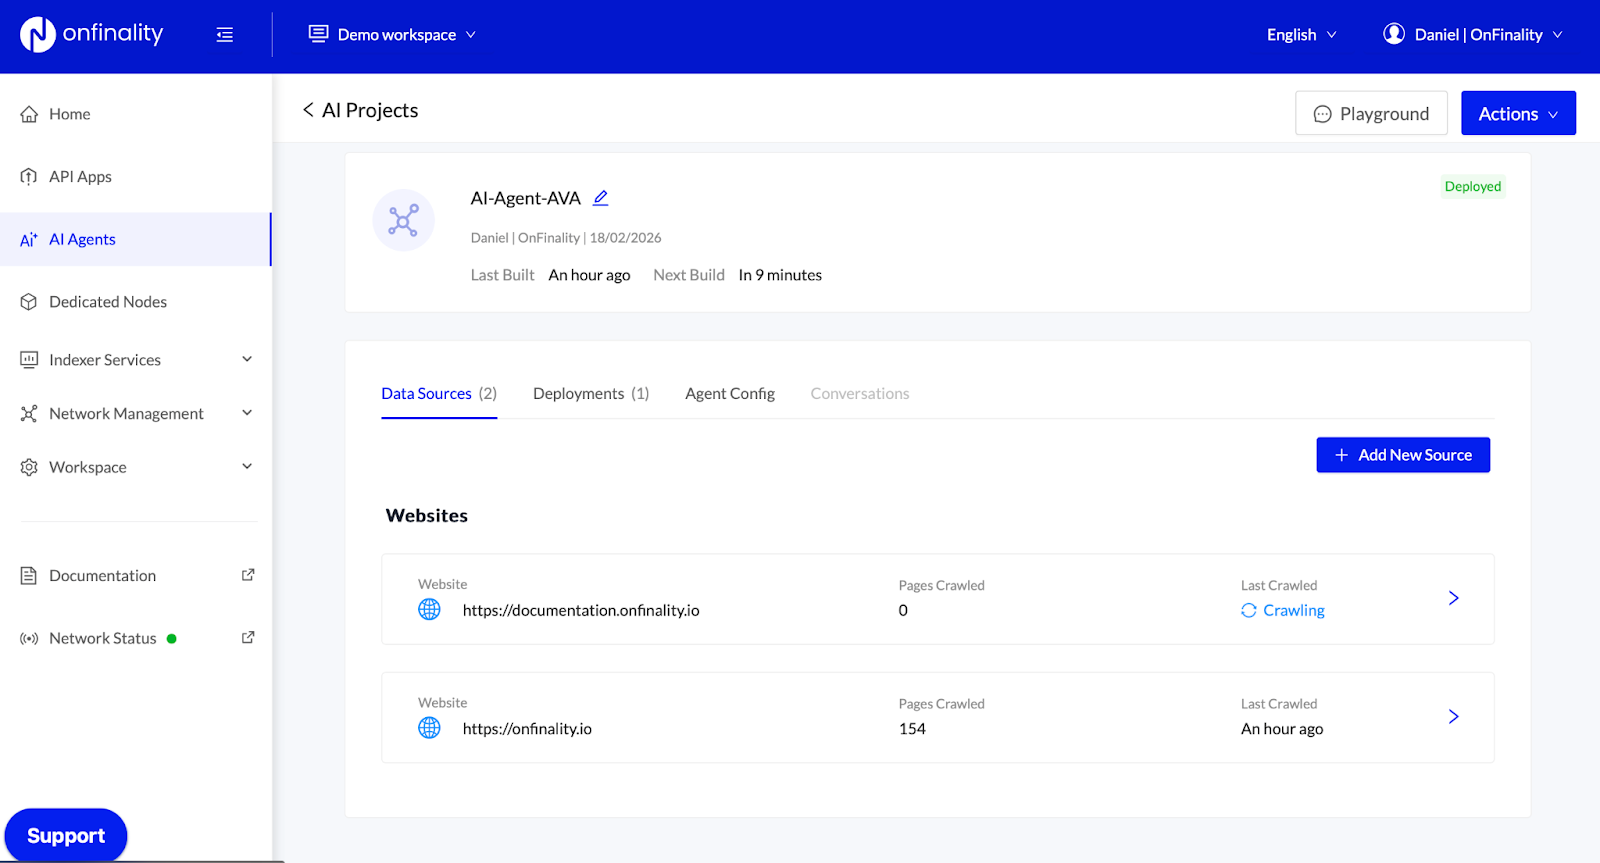Open Network Status external link icon
Viewport: 1600px width, 863px height.
tap(248, 637)
